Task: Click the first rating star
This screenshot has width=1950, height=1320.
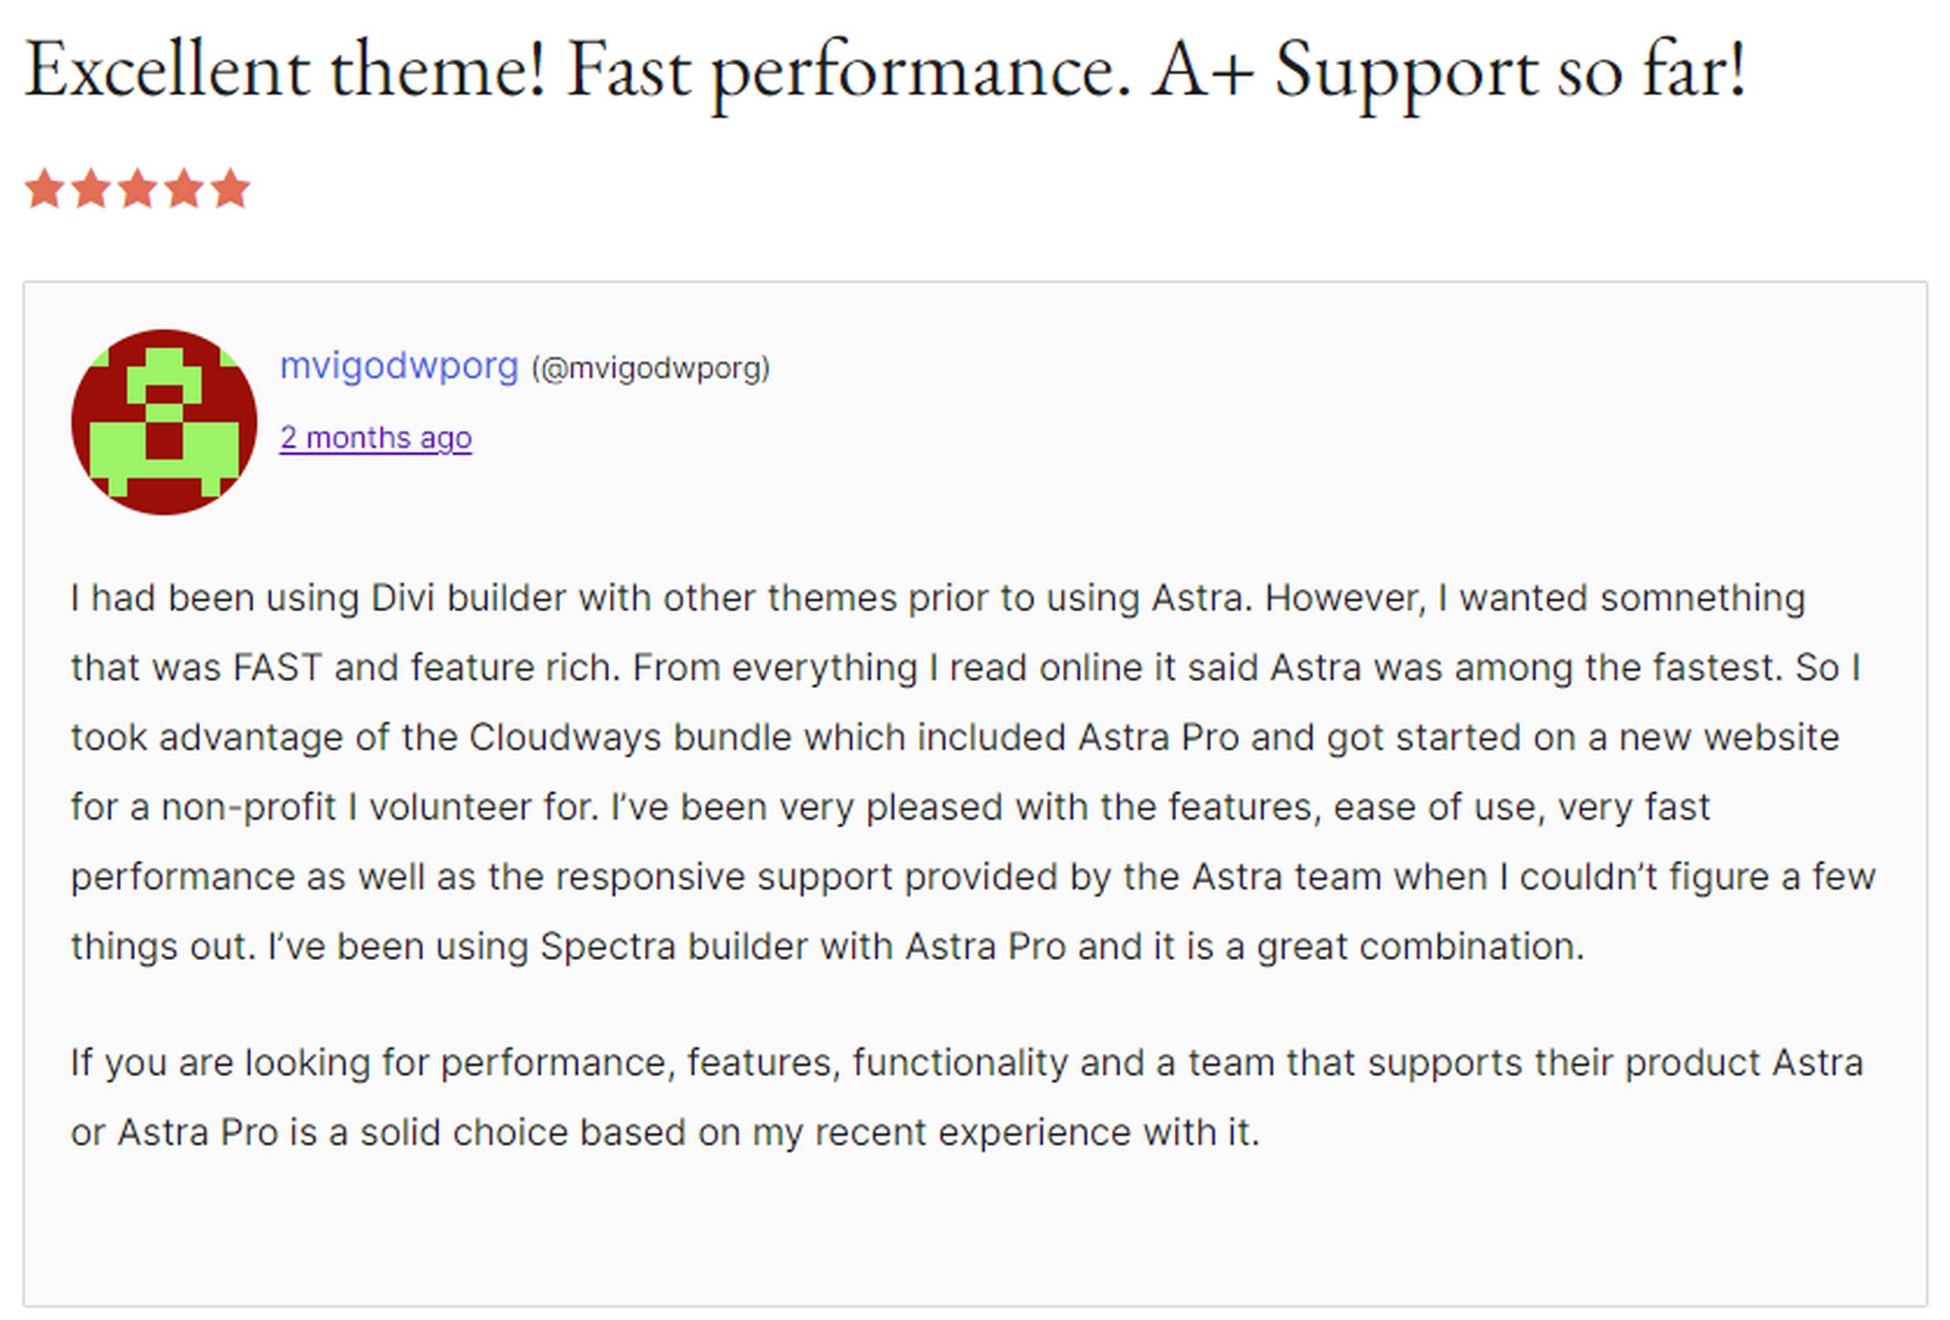Action: tap(44, 188)
